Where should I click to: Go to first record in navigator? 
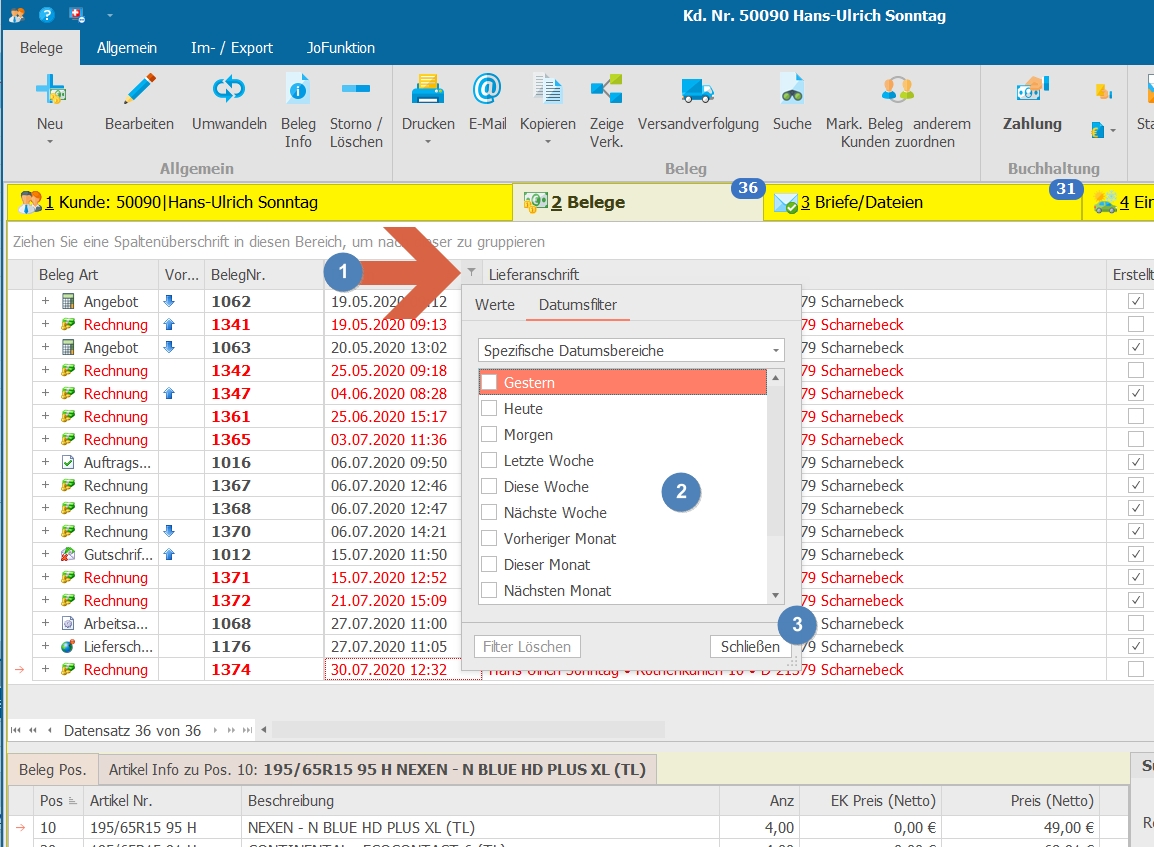click(15, 730)
